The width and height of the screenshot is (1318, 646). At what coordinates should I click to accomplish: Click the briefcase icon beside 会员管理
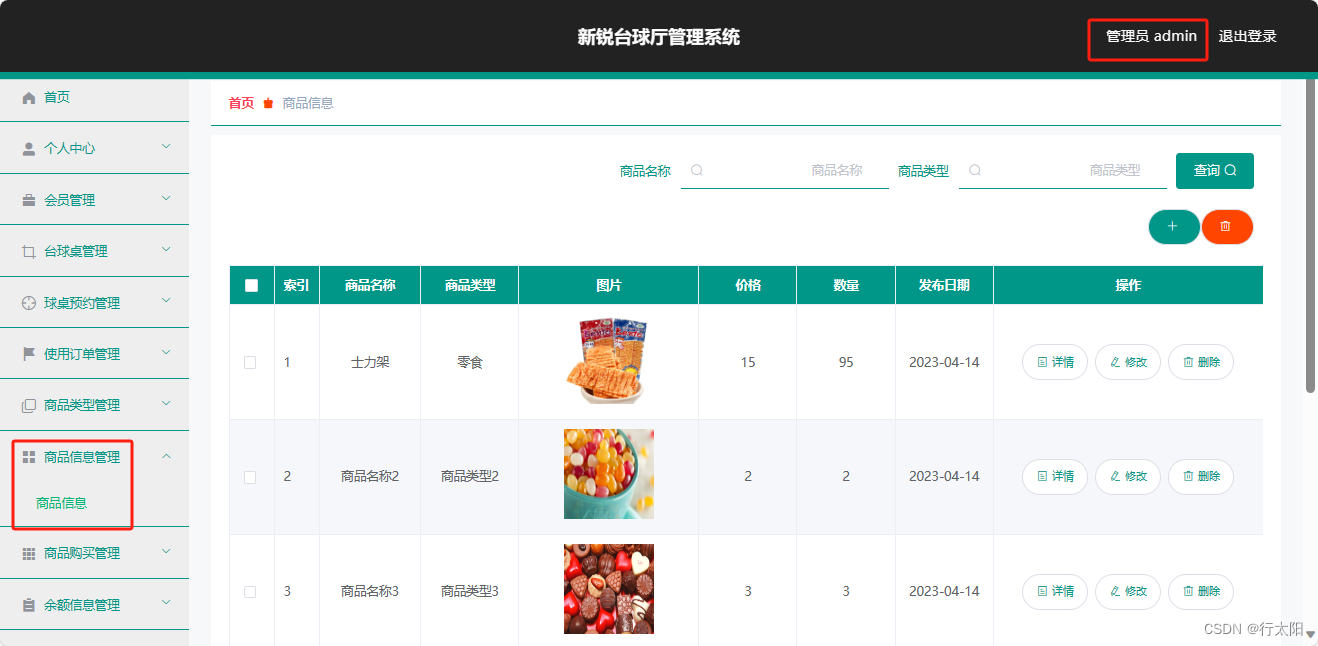pyautogui.click(x=29, y=200)
